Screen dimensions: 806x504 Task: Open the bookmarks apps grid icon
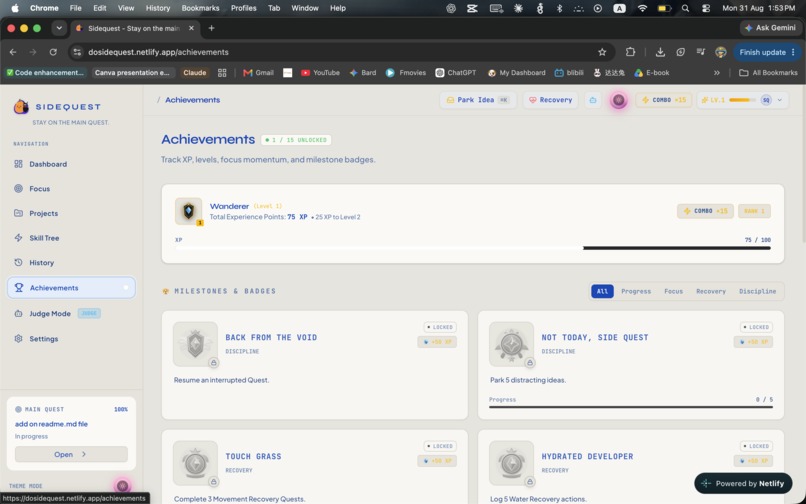[x=222, y=73]
